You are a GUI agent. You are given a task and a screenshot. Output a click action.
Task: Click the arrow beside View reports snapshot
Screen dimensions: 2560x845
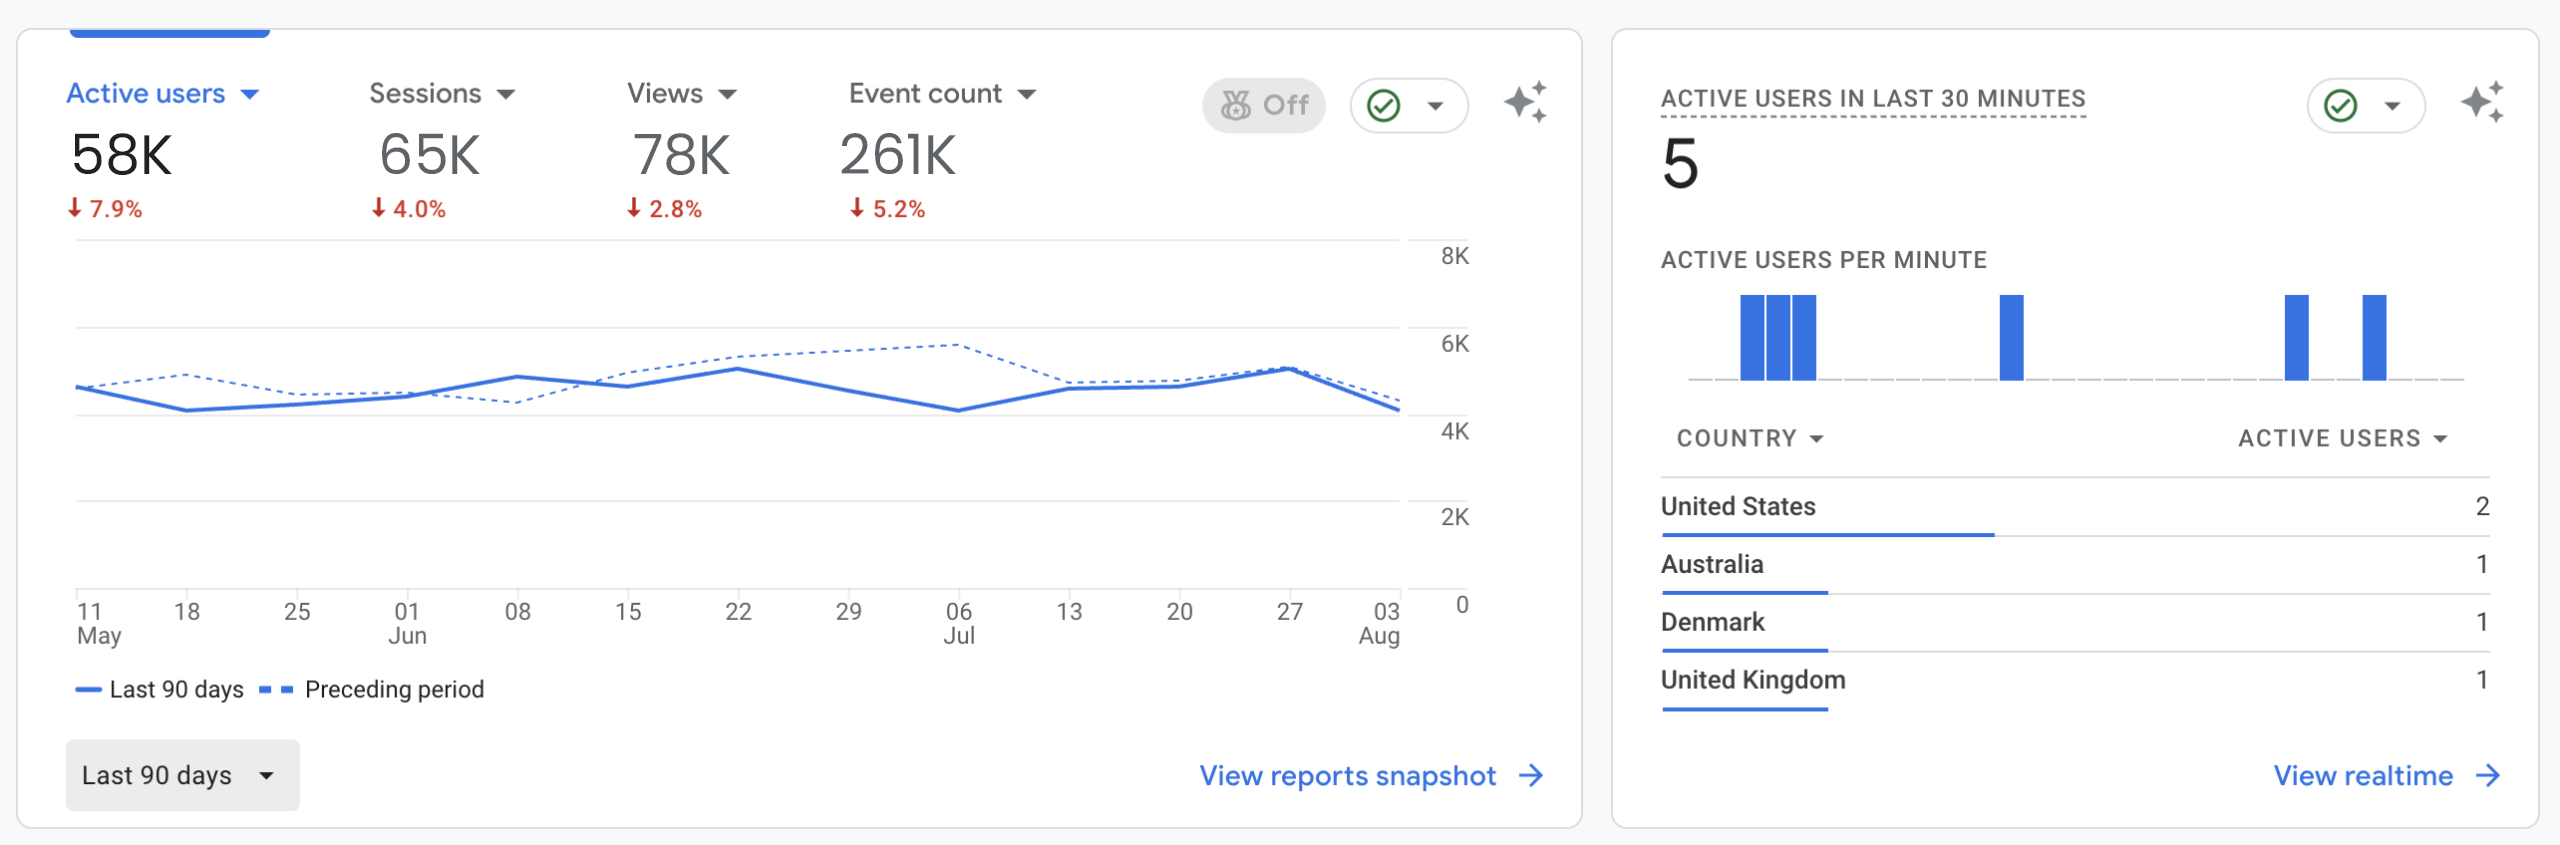point(1531,776)
